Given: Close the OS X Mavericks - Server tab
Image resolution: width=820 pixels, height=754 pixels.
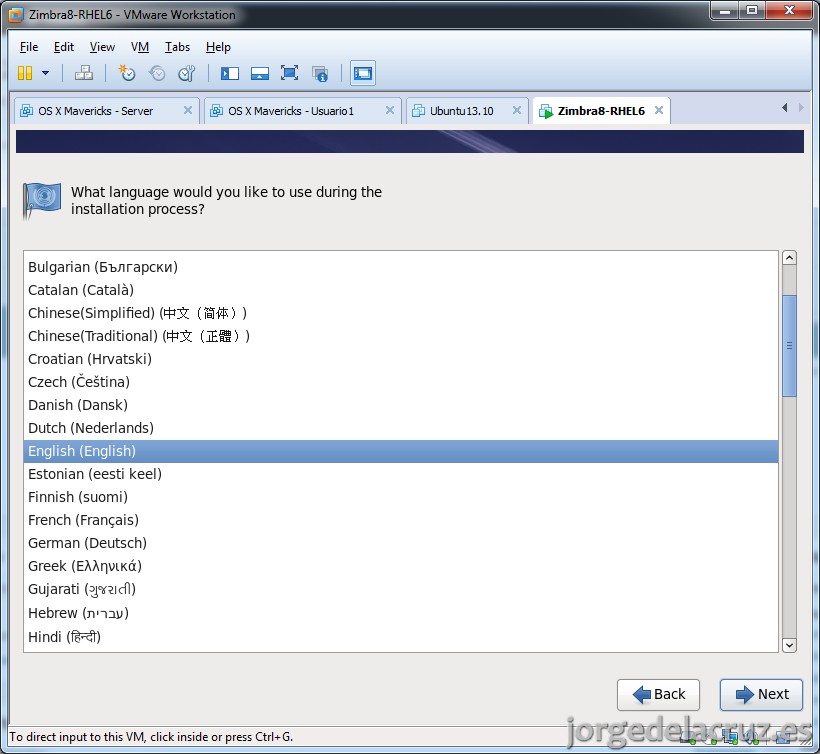Looking at the screenshot, I should [x=188, y=110].
